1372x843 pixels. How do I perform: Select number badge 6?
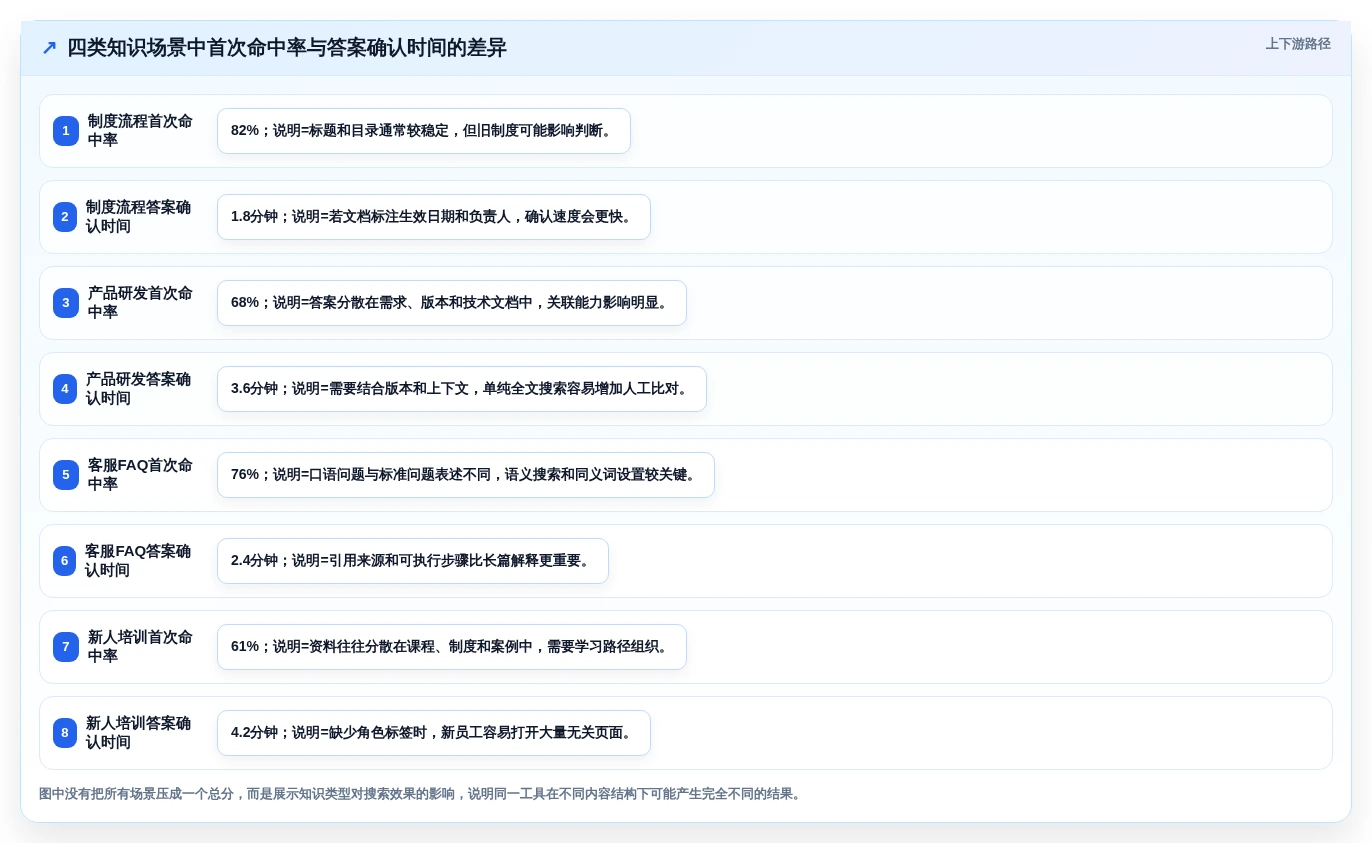[x=65, y=561]
